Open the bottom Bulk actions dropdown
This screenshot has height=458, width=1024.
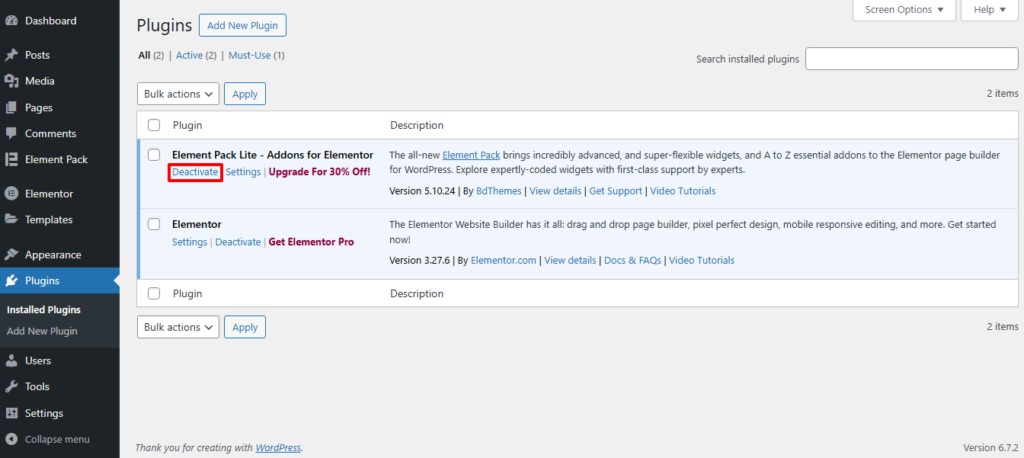click(178, 327)
